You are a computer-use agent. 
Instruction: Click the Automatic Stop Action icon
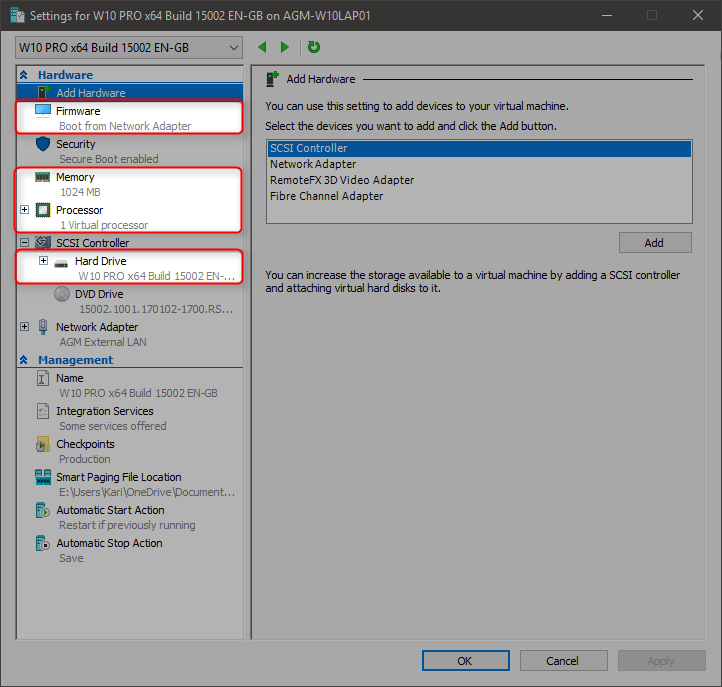[x=42, y=543]
